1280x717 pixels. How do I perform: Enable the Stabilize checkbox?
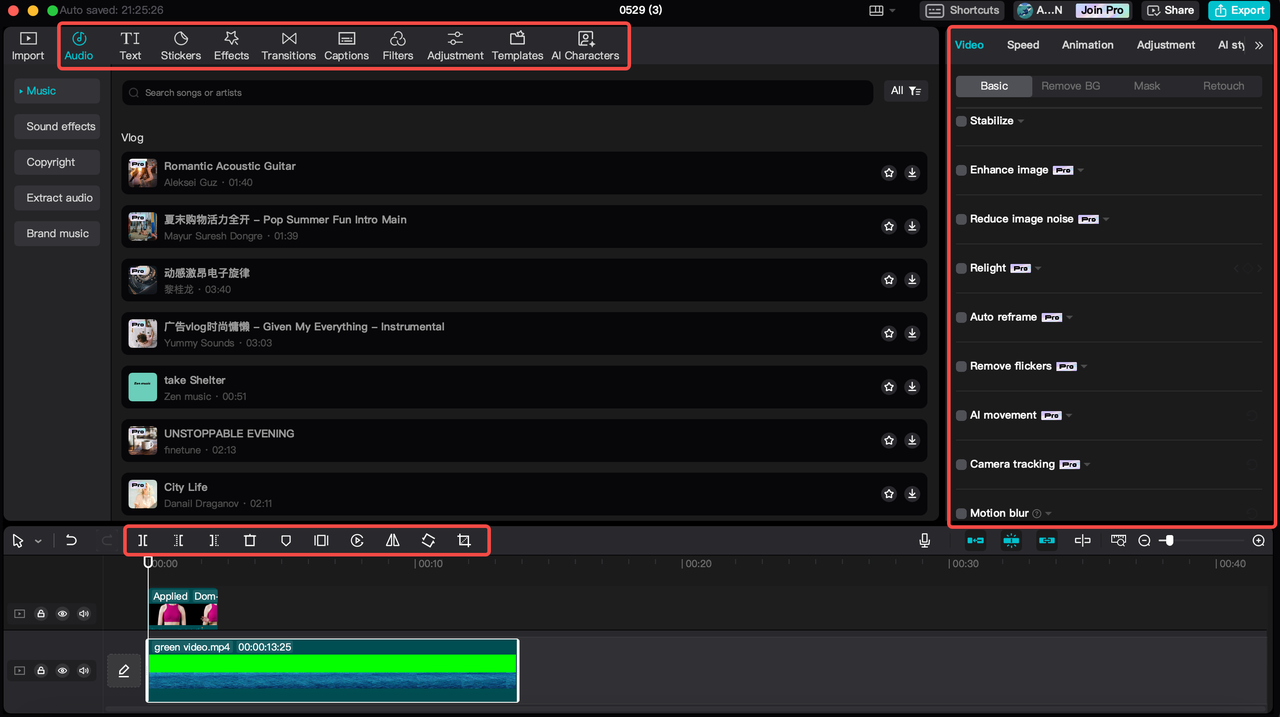click(x=961, y=121)
